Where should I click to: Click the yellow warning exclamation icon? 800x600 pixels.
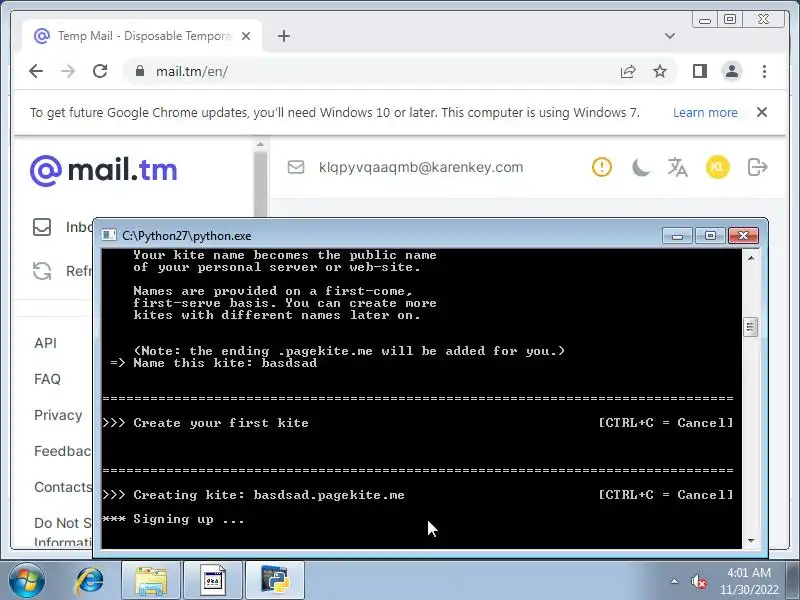pyautogui.click(x=602, y=167)
